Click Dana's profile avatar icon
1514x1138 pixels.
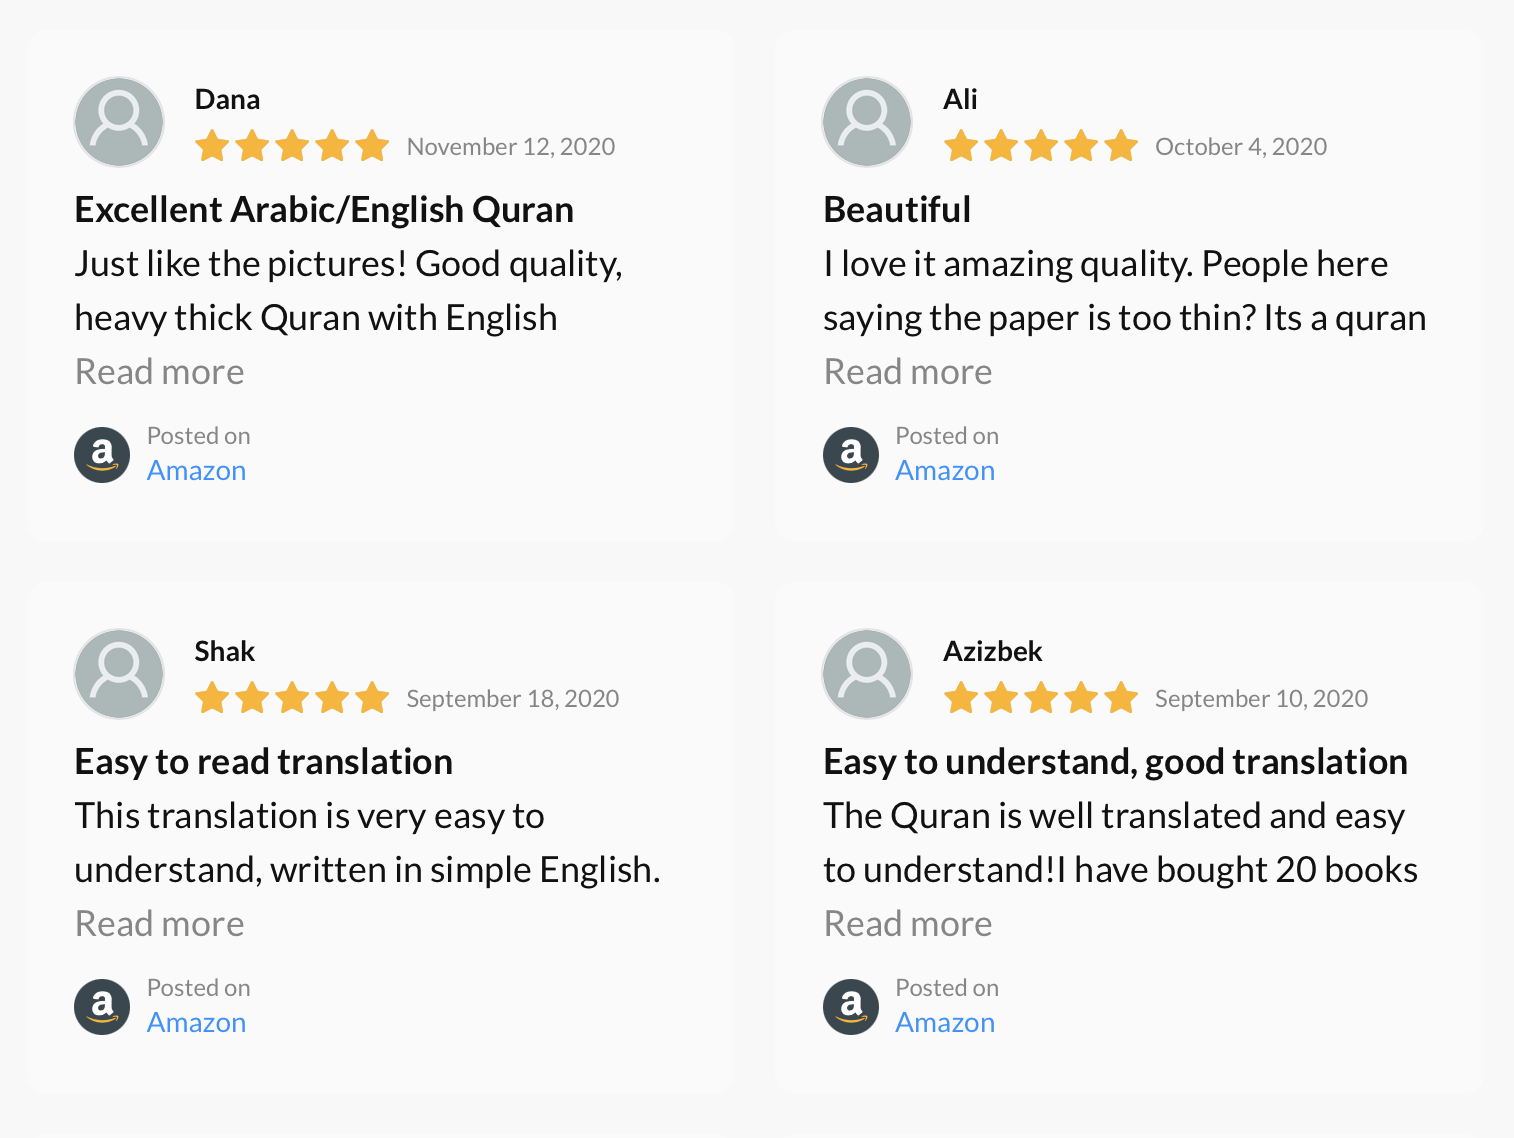119,122
